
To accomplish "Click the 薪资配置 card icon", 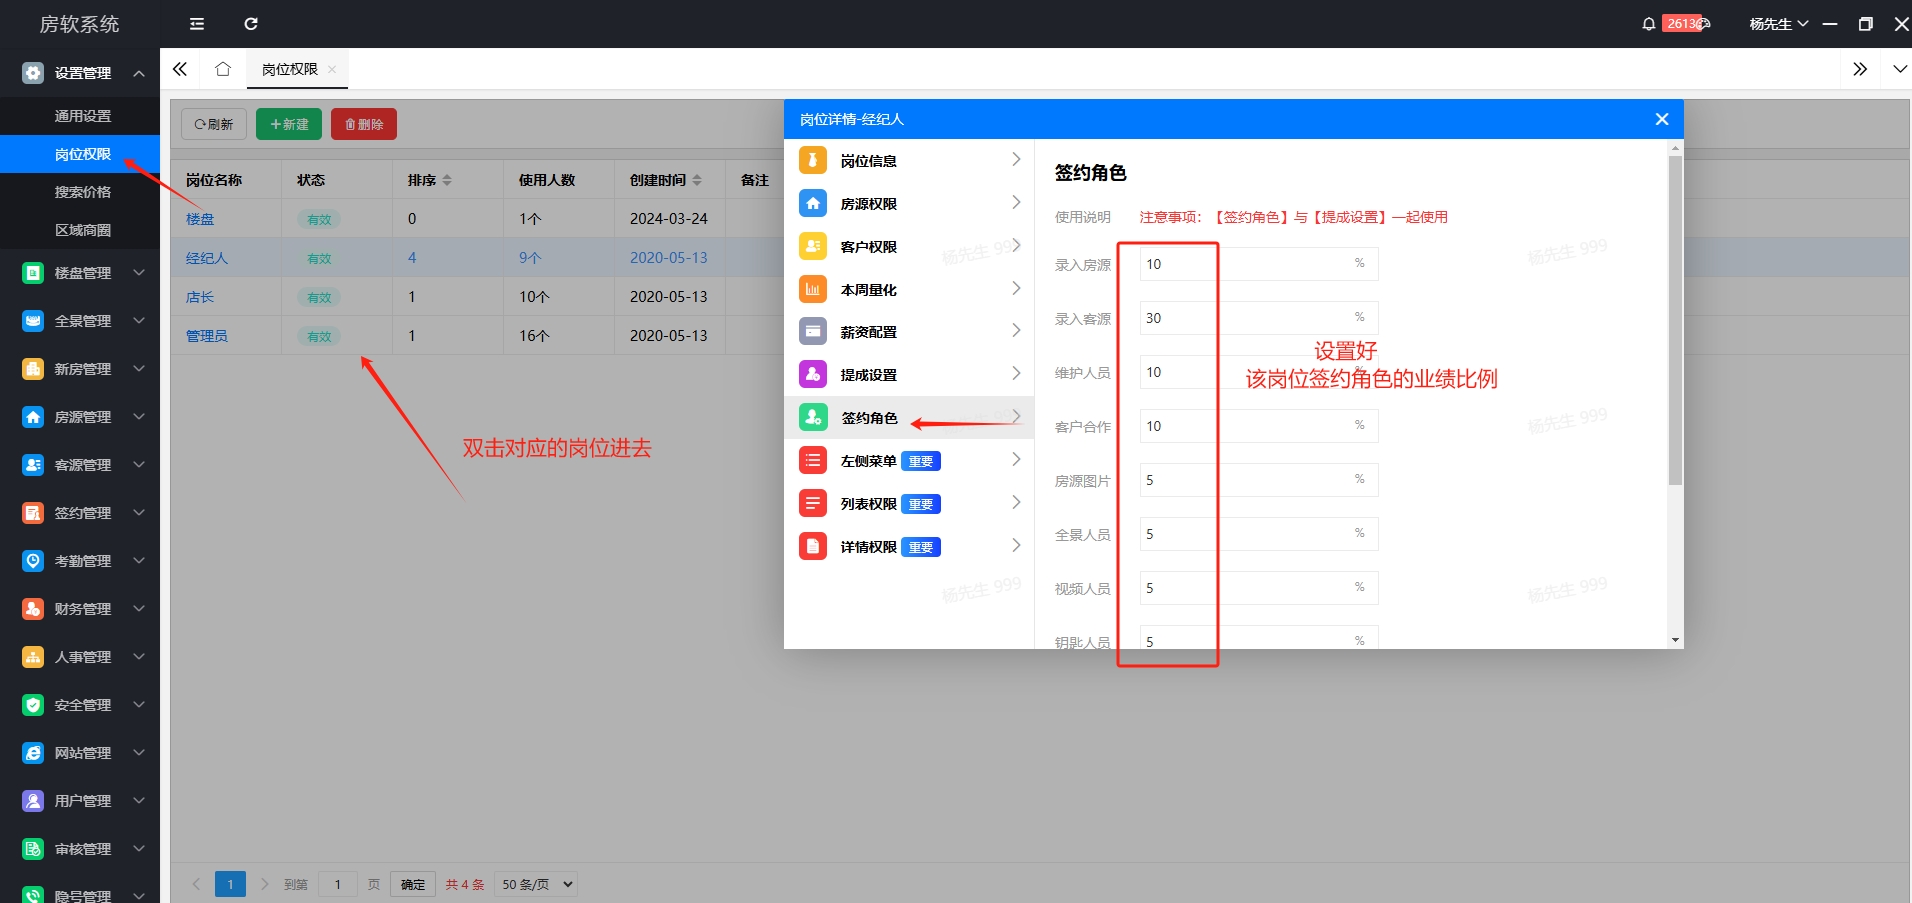I will point(813,331).
